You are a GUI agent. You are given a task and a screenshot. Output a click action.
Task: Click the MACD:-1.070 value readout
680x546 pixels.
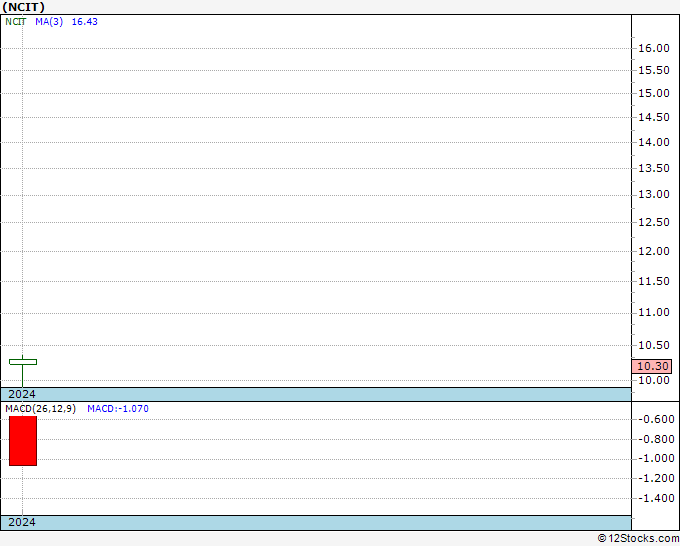tap(118, 409)
